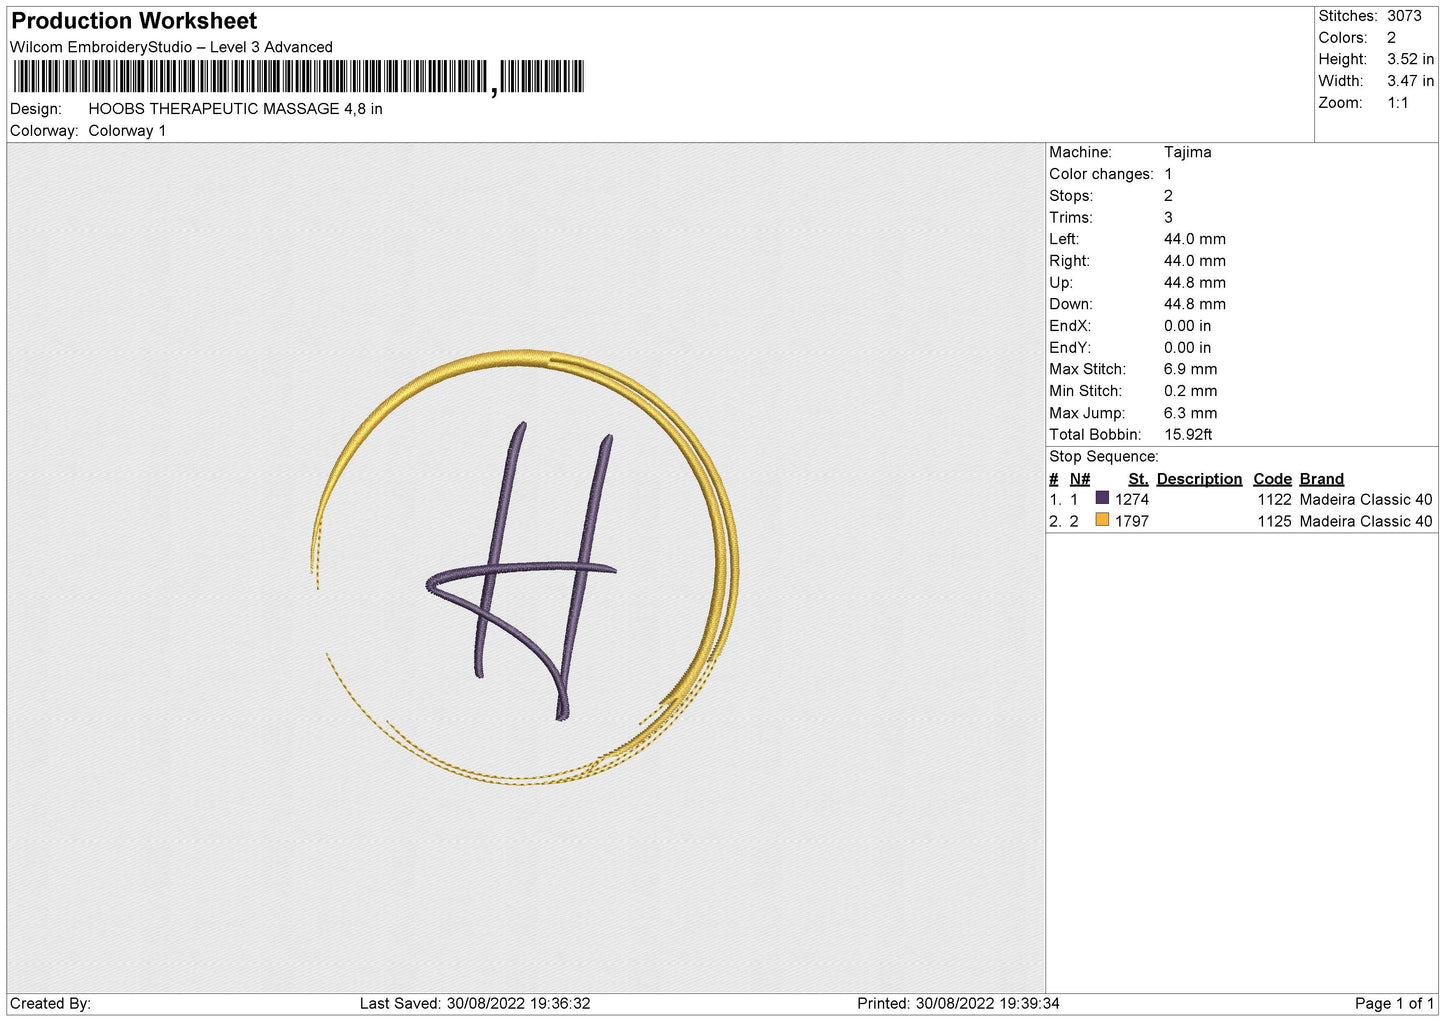1445x1021 pixels.
Task: Click the embroidered H logo preview
Action: (526, 567)
